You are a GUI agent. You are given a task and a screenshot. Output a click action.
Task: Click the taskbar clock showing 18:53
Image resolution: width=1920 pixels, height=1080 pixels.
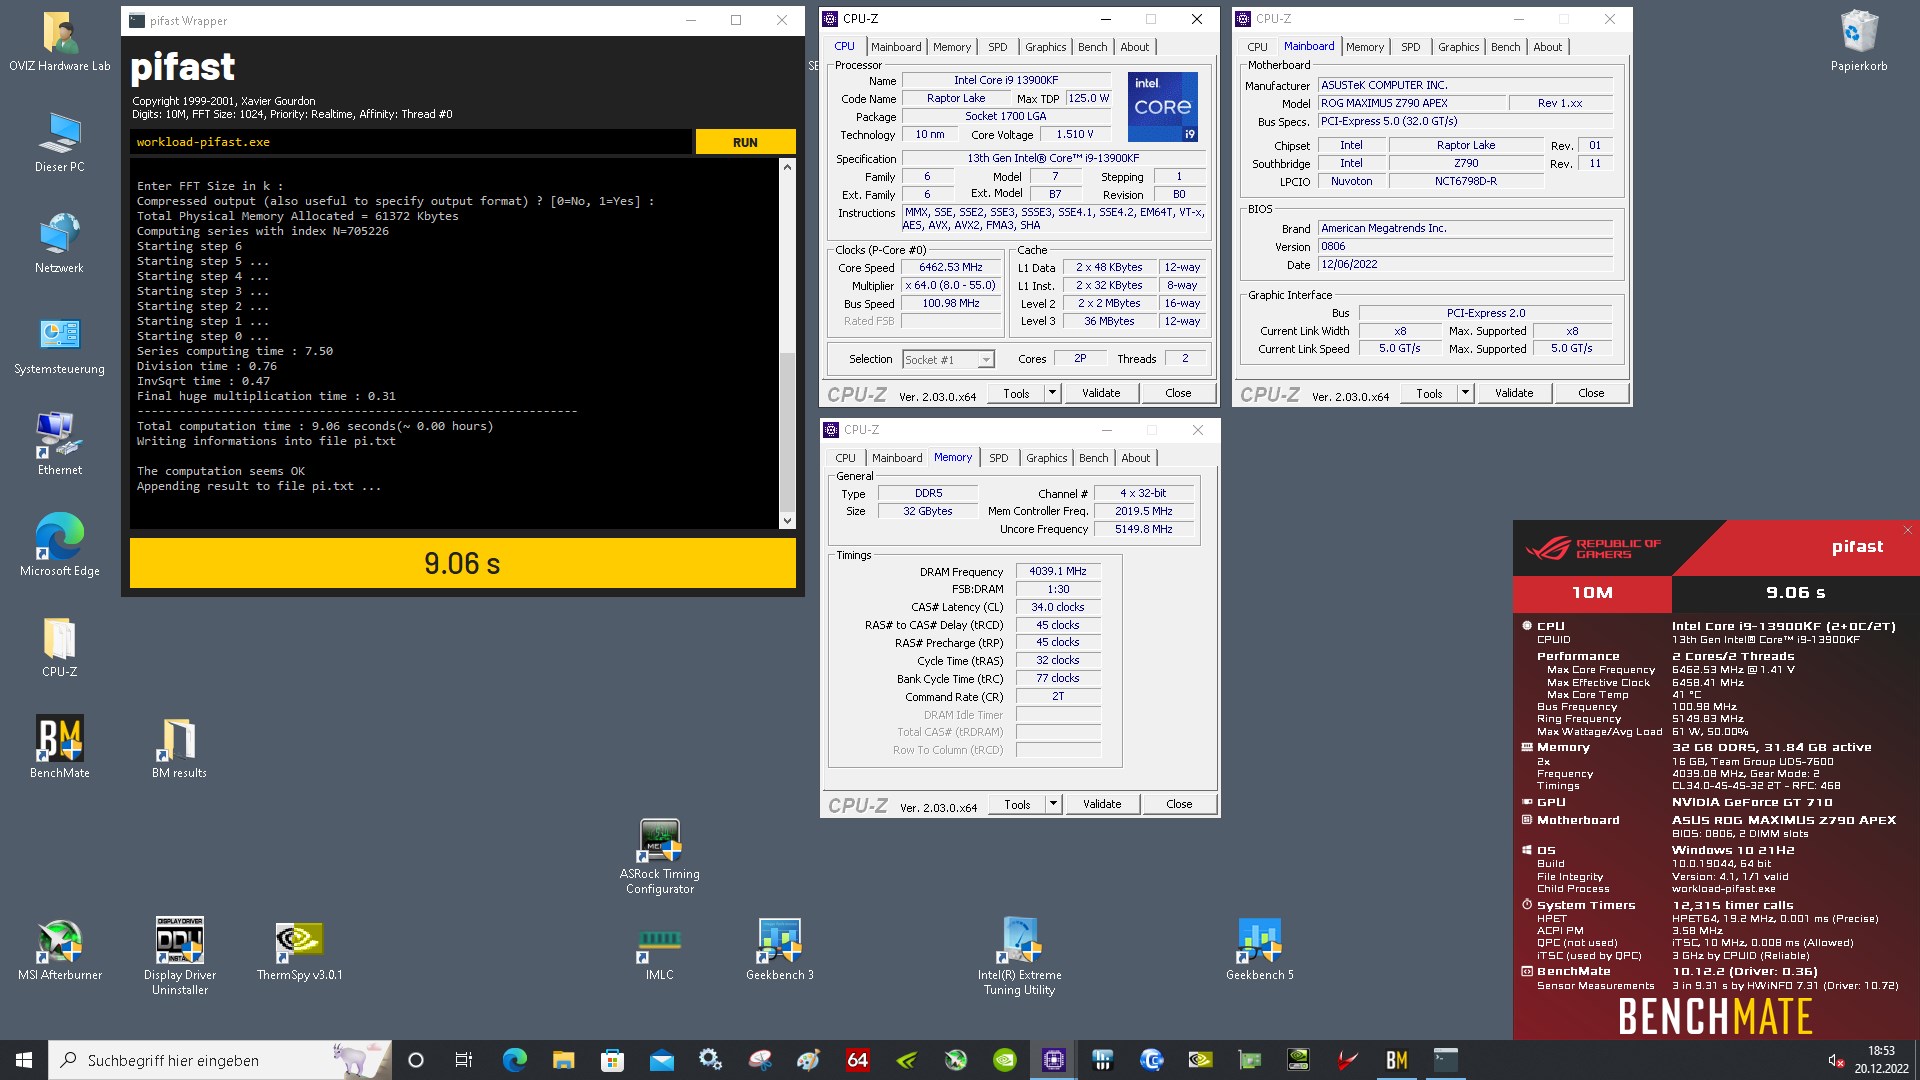[x=1881, y=1060]
